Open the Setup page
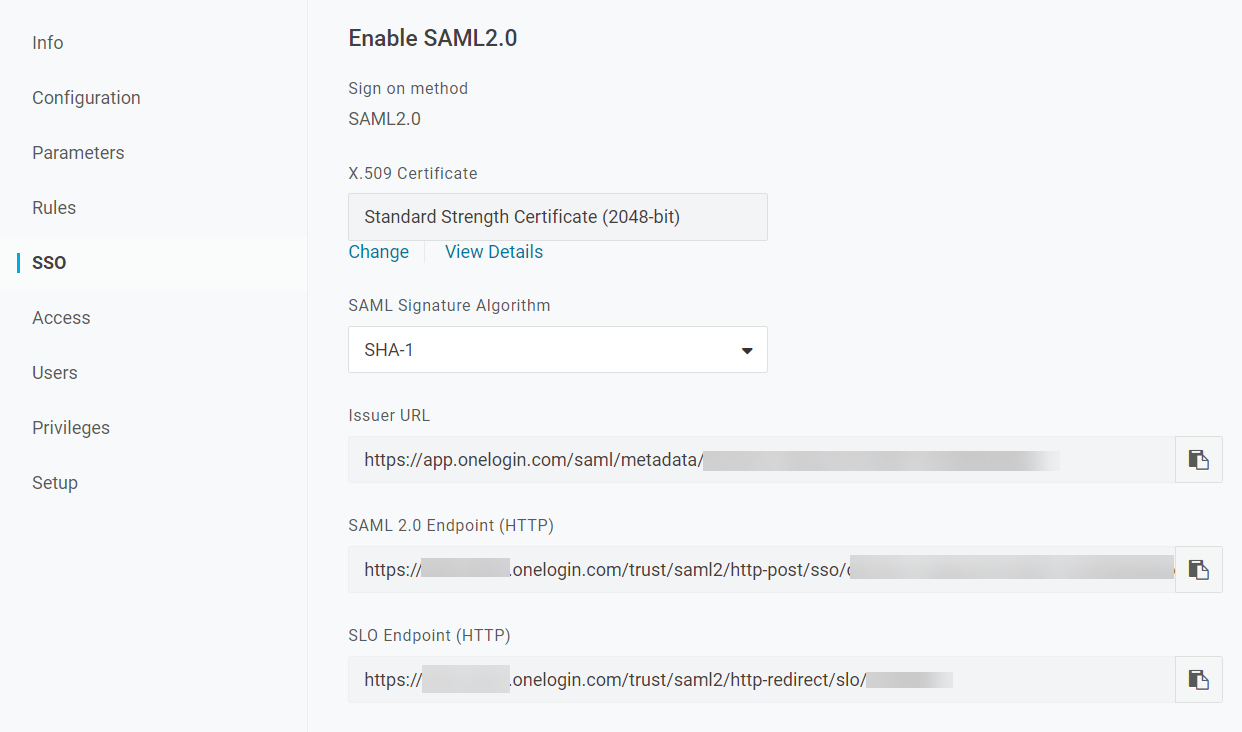1242x732 pixels. pyautogui.click(x=55, y=482)
